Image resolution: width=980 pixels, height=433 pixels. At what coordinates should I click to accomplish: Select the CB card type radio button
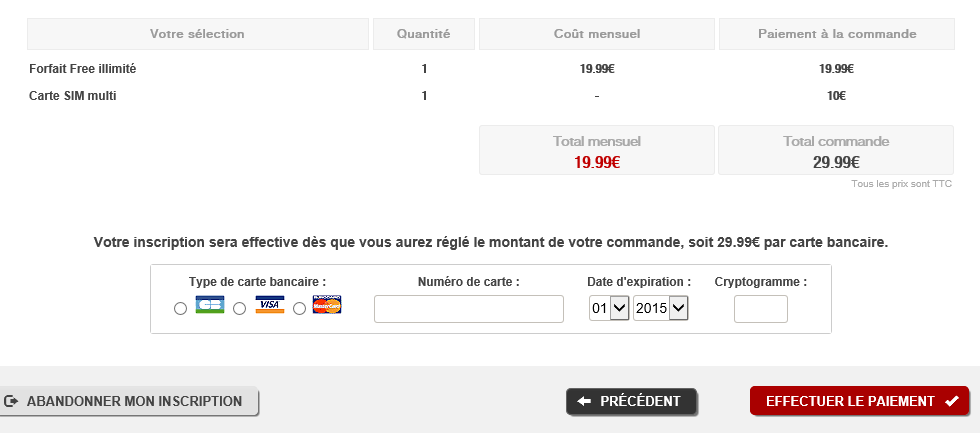(180, 309)
